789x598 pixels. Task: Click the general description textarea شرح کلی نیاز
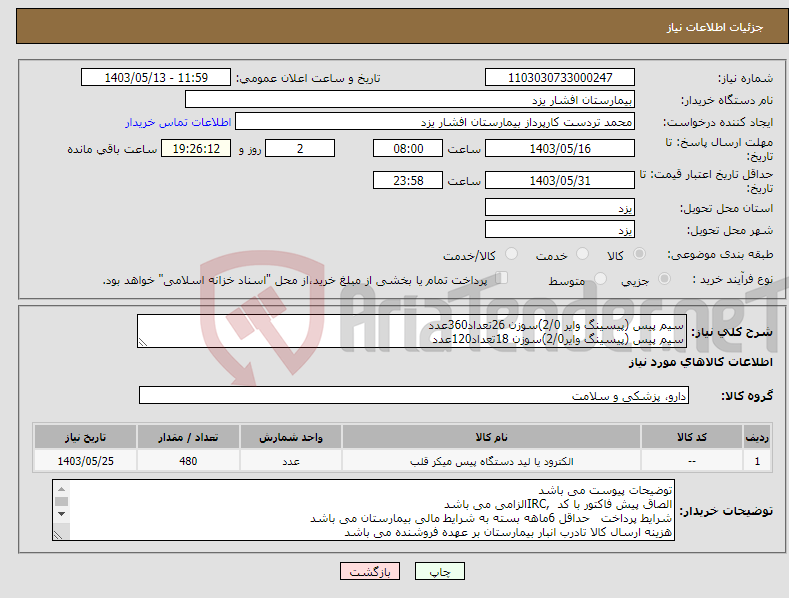click(412, 331)
